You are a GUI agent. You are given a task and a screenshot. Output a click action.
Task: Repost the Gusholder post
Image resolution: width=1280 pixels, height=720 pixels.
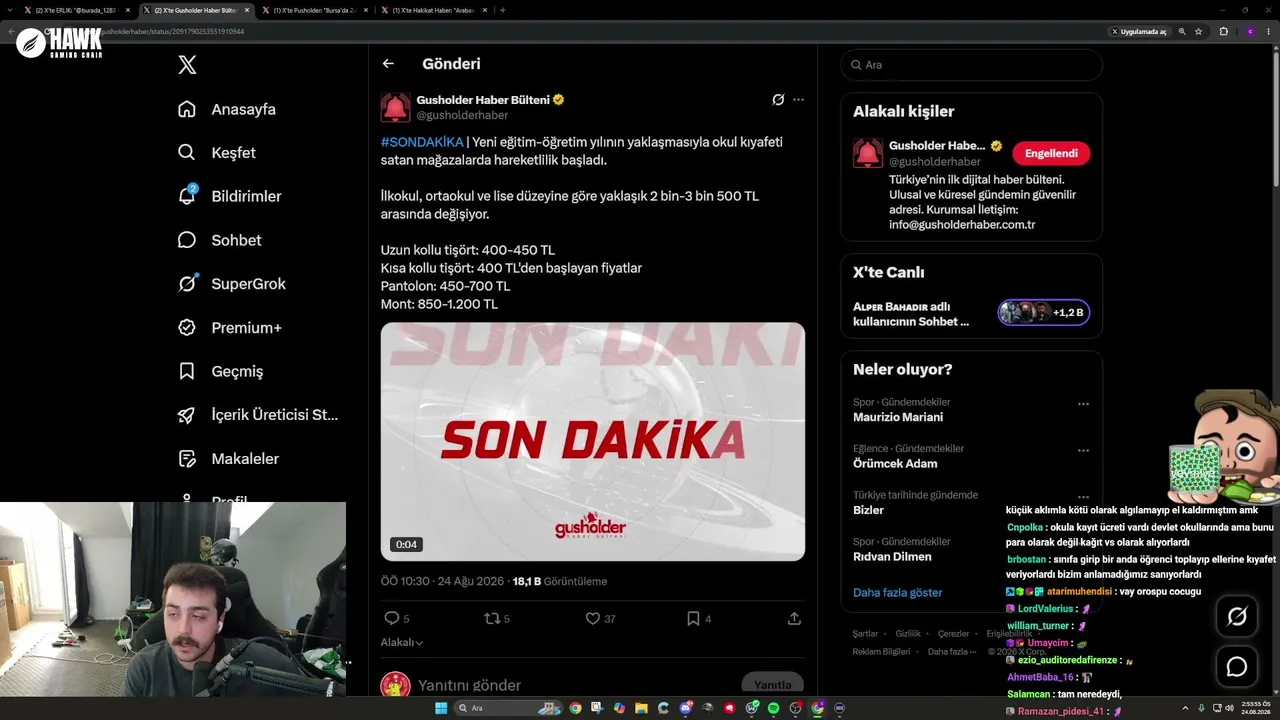point(491,619)
